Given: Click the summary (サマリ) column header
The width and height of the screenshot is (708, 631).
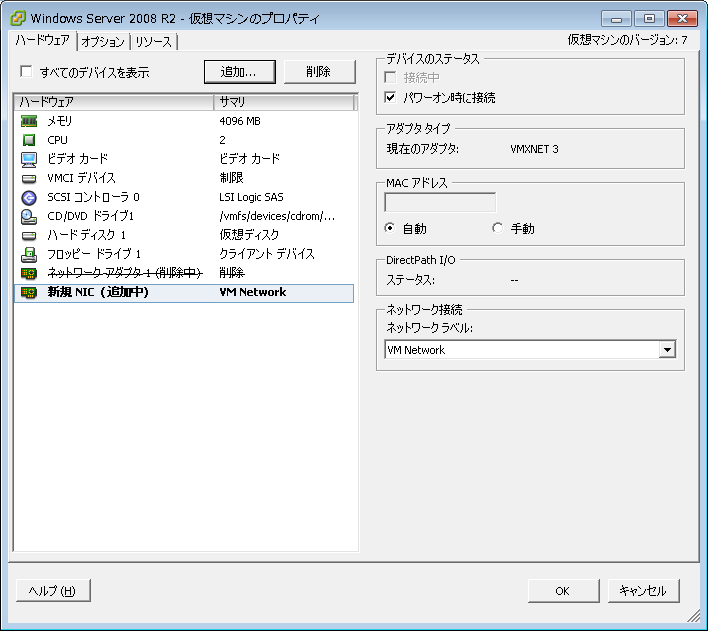Looking at the screenshot, I should point(284,102).
